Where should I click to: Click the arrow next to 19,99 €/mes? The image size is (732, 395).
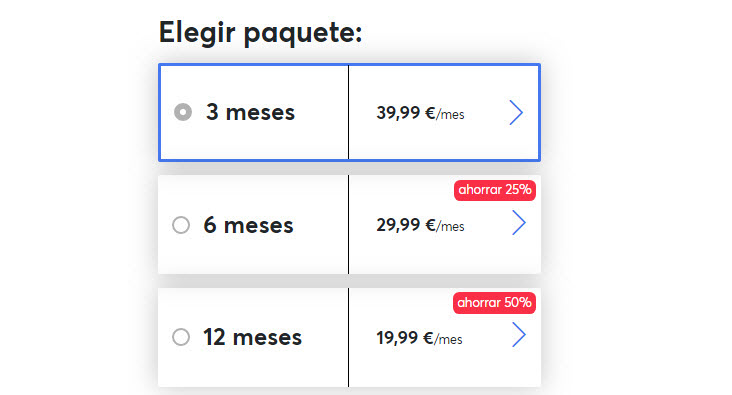coord(519,335)
